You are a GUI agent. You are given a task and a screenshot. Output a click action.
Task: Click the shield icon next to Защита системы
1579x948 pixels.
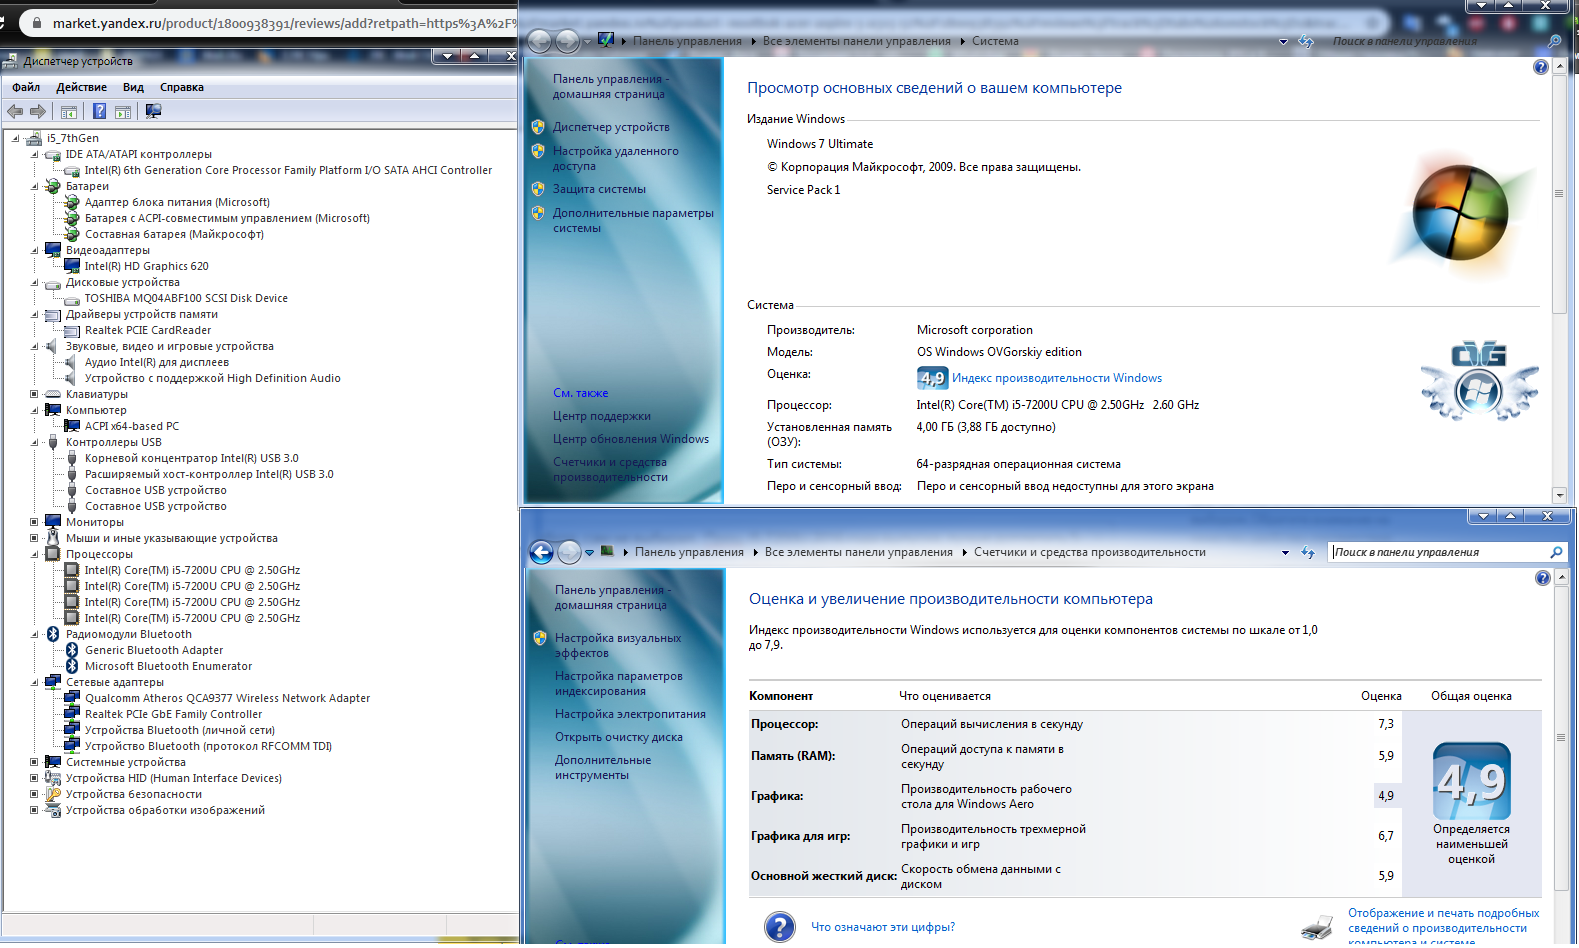click(x=538, y=189)
